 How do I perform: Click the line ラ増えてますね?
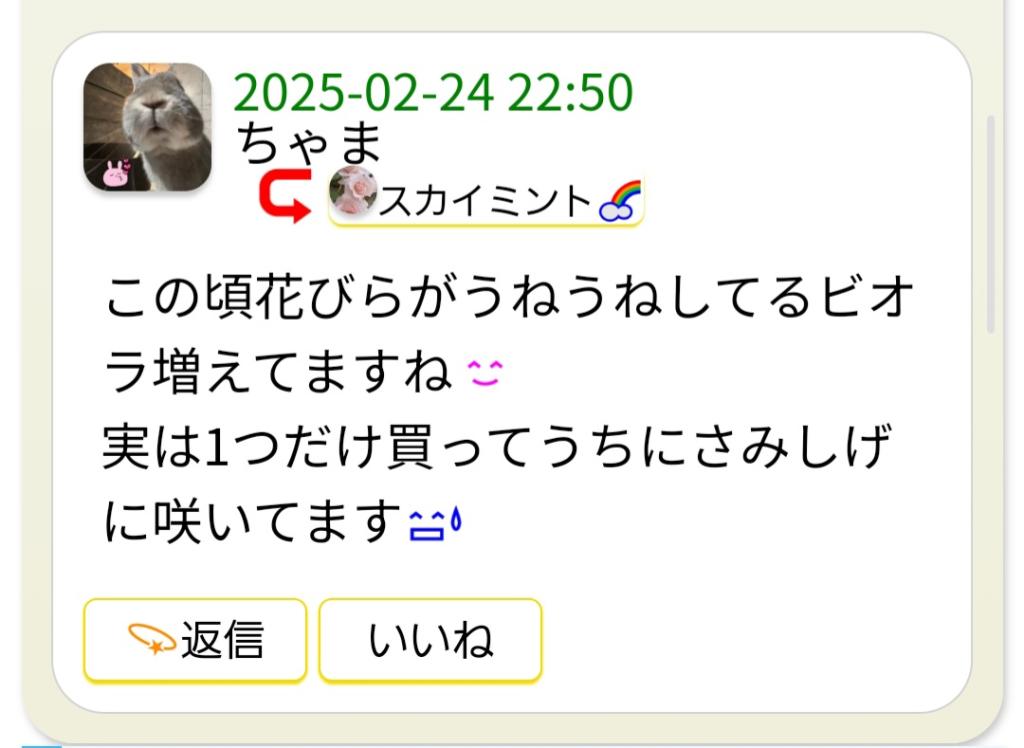pyautogui.click(x=278, y=372)
